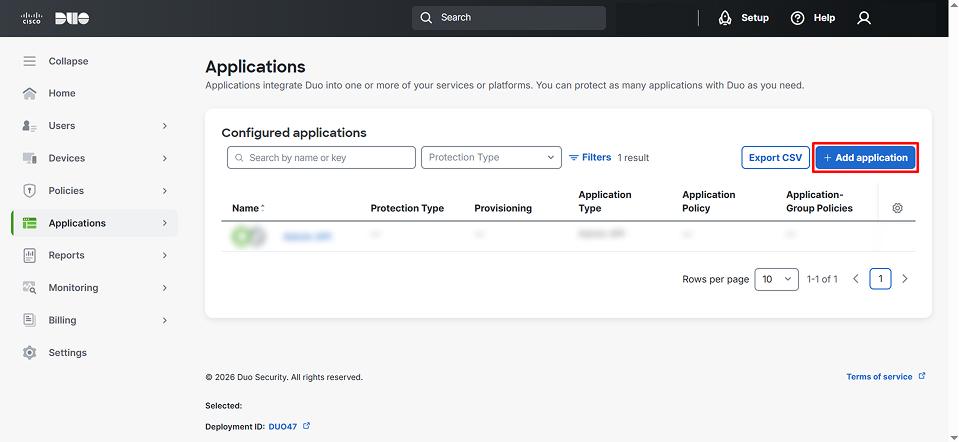This screenshot has width=959, height=442.
Task: Go to previous page arrow
Action: pos(856,279)
